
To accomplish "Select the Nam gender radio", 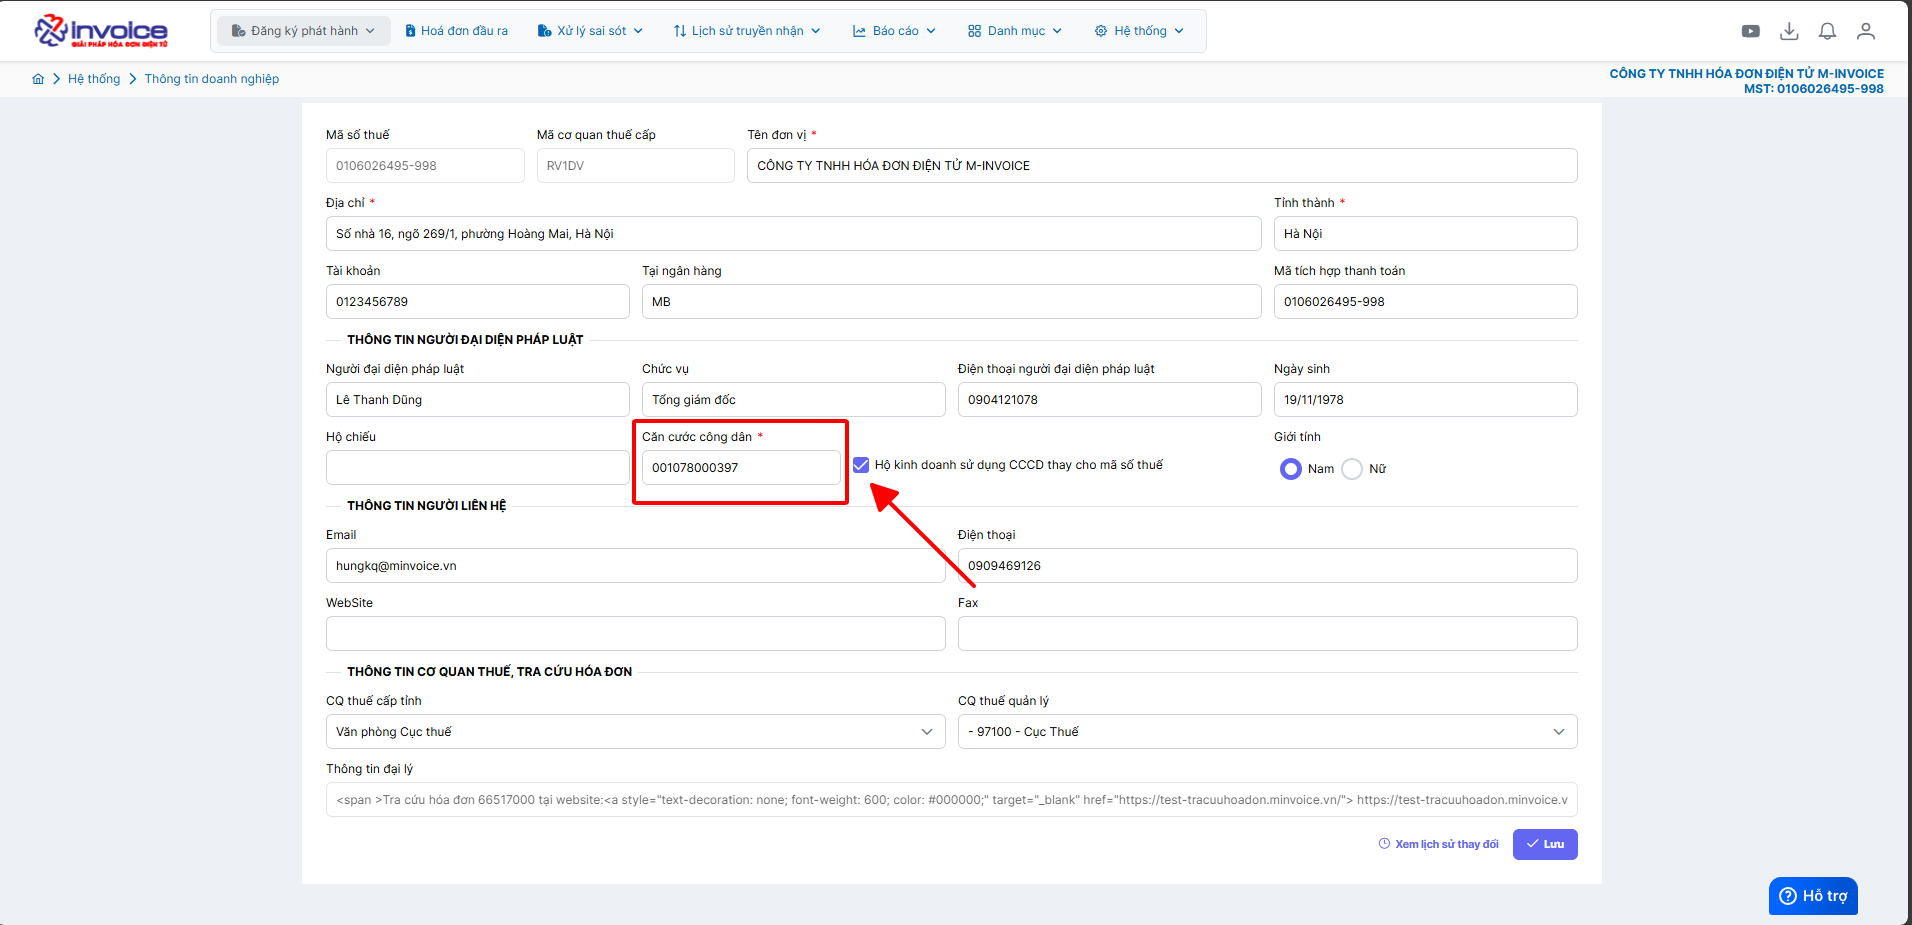I will [1291, 469].
